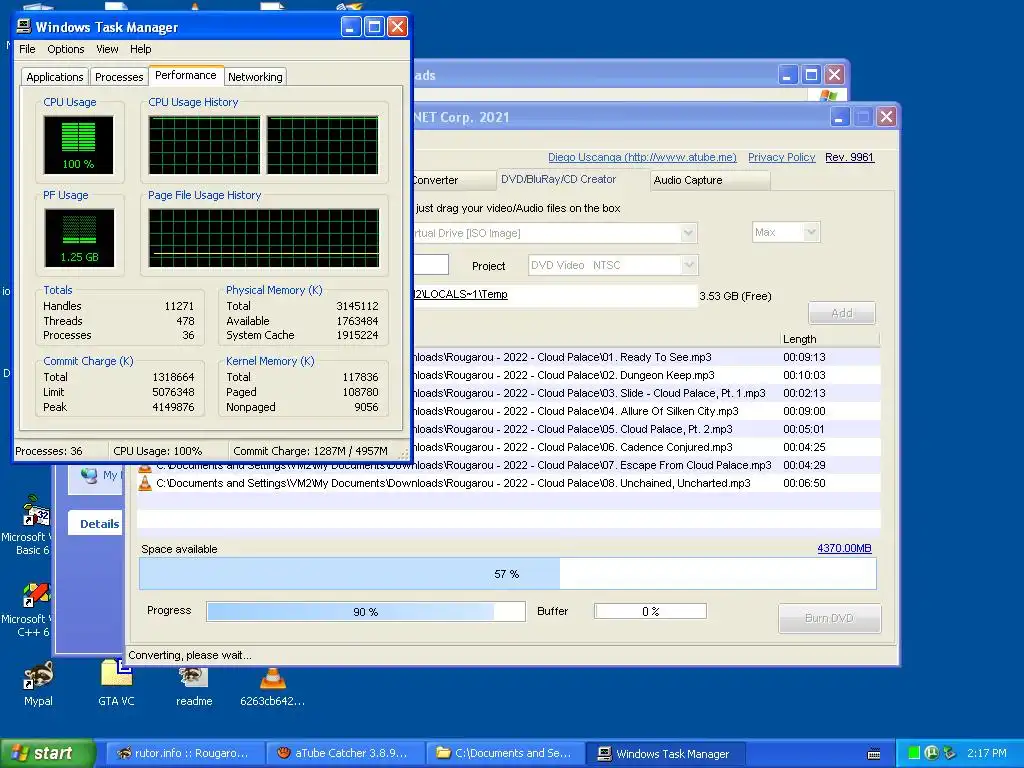Open the 6263cb642 VLC file icon

pyautogui.click(x=272, y=686)
